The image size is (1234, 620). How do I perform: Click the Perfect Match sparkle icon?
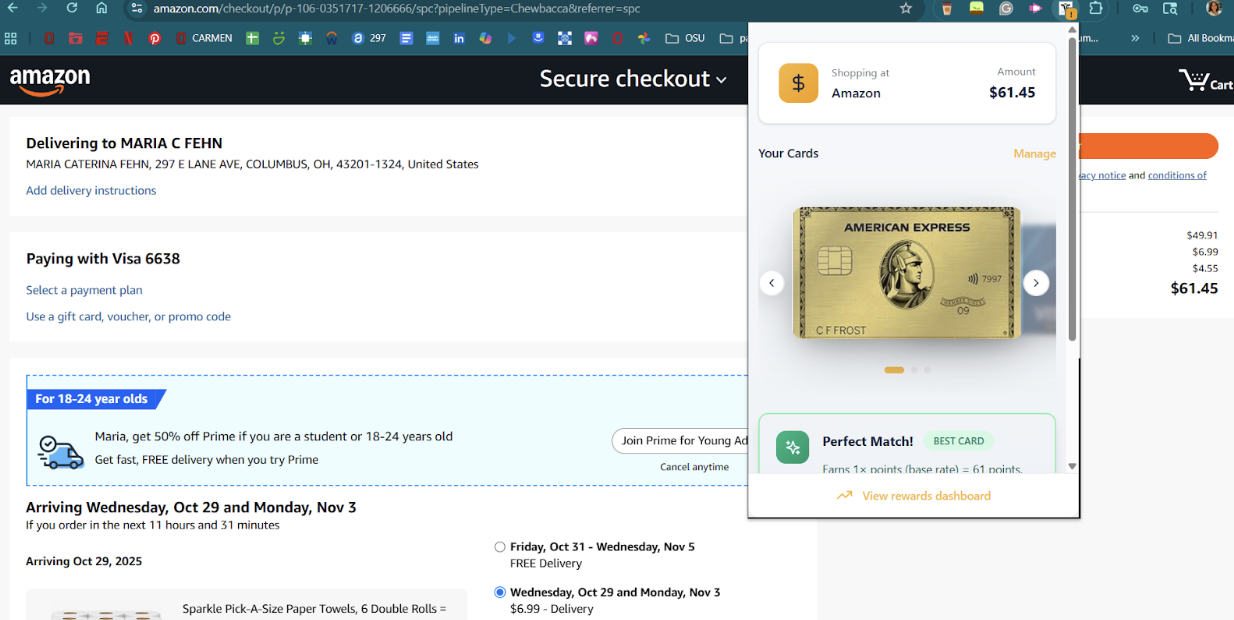[793, 447]
